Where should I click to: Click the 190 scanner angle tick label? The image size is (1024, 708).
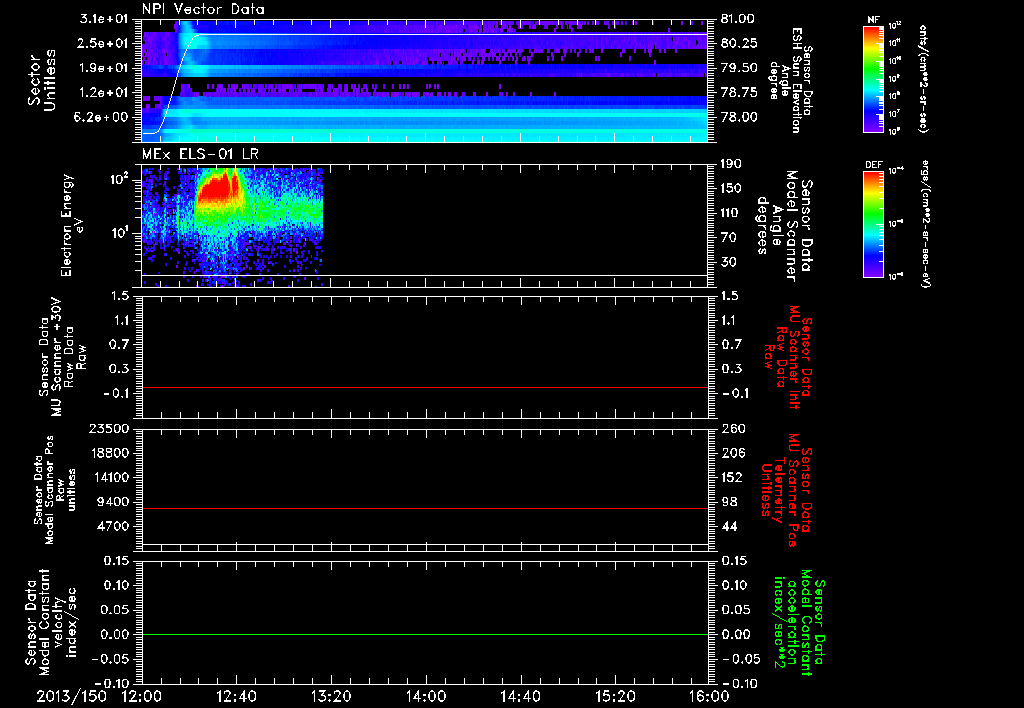tap(731, 164)
